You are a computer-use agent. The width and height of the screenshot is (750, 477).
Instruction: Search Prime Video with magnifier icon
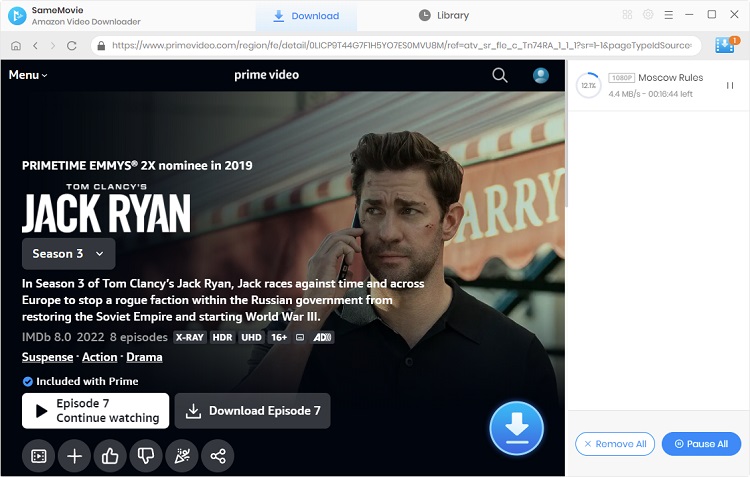(x=500, y=75)
